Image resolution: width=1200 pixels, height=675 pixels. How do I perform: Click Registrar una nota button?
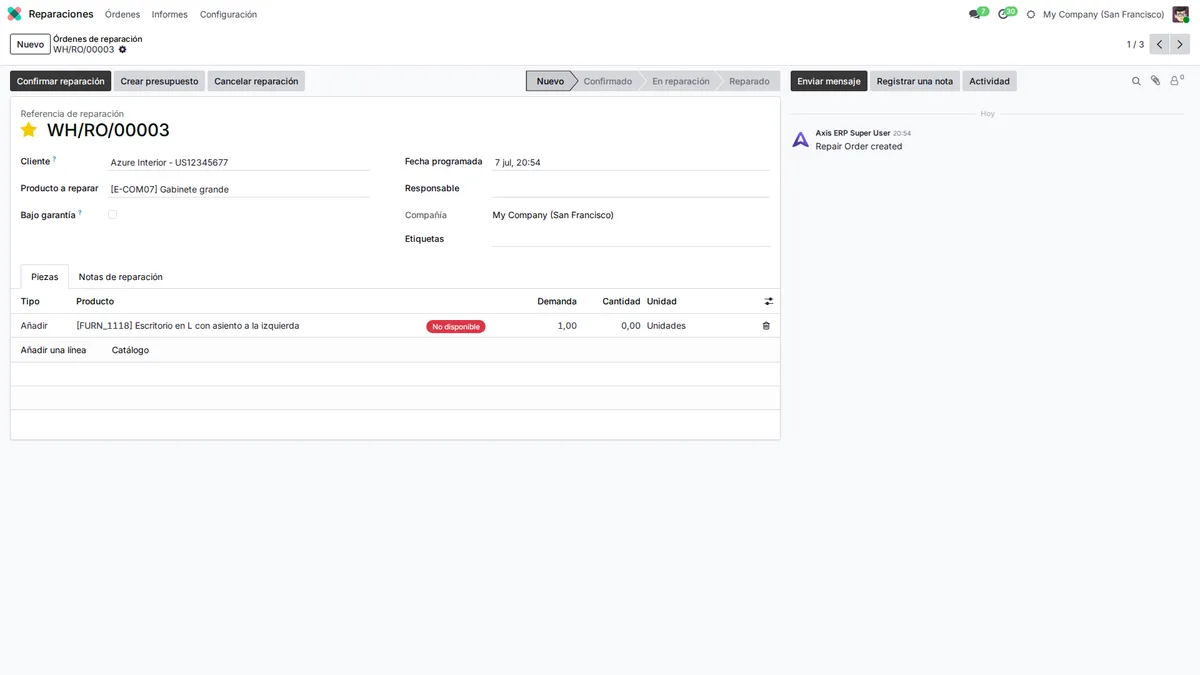[915, 81]
